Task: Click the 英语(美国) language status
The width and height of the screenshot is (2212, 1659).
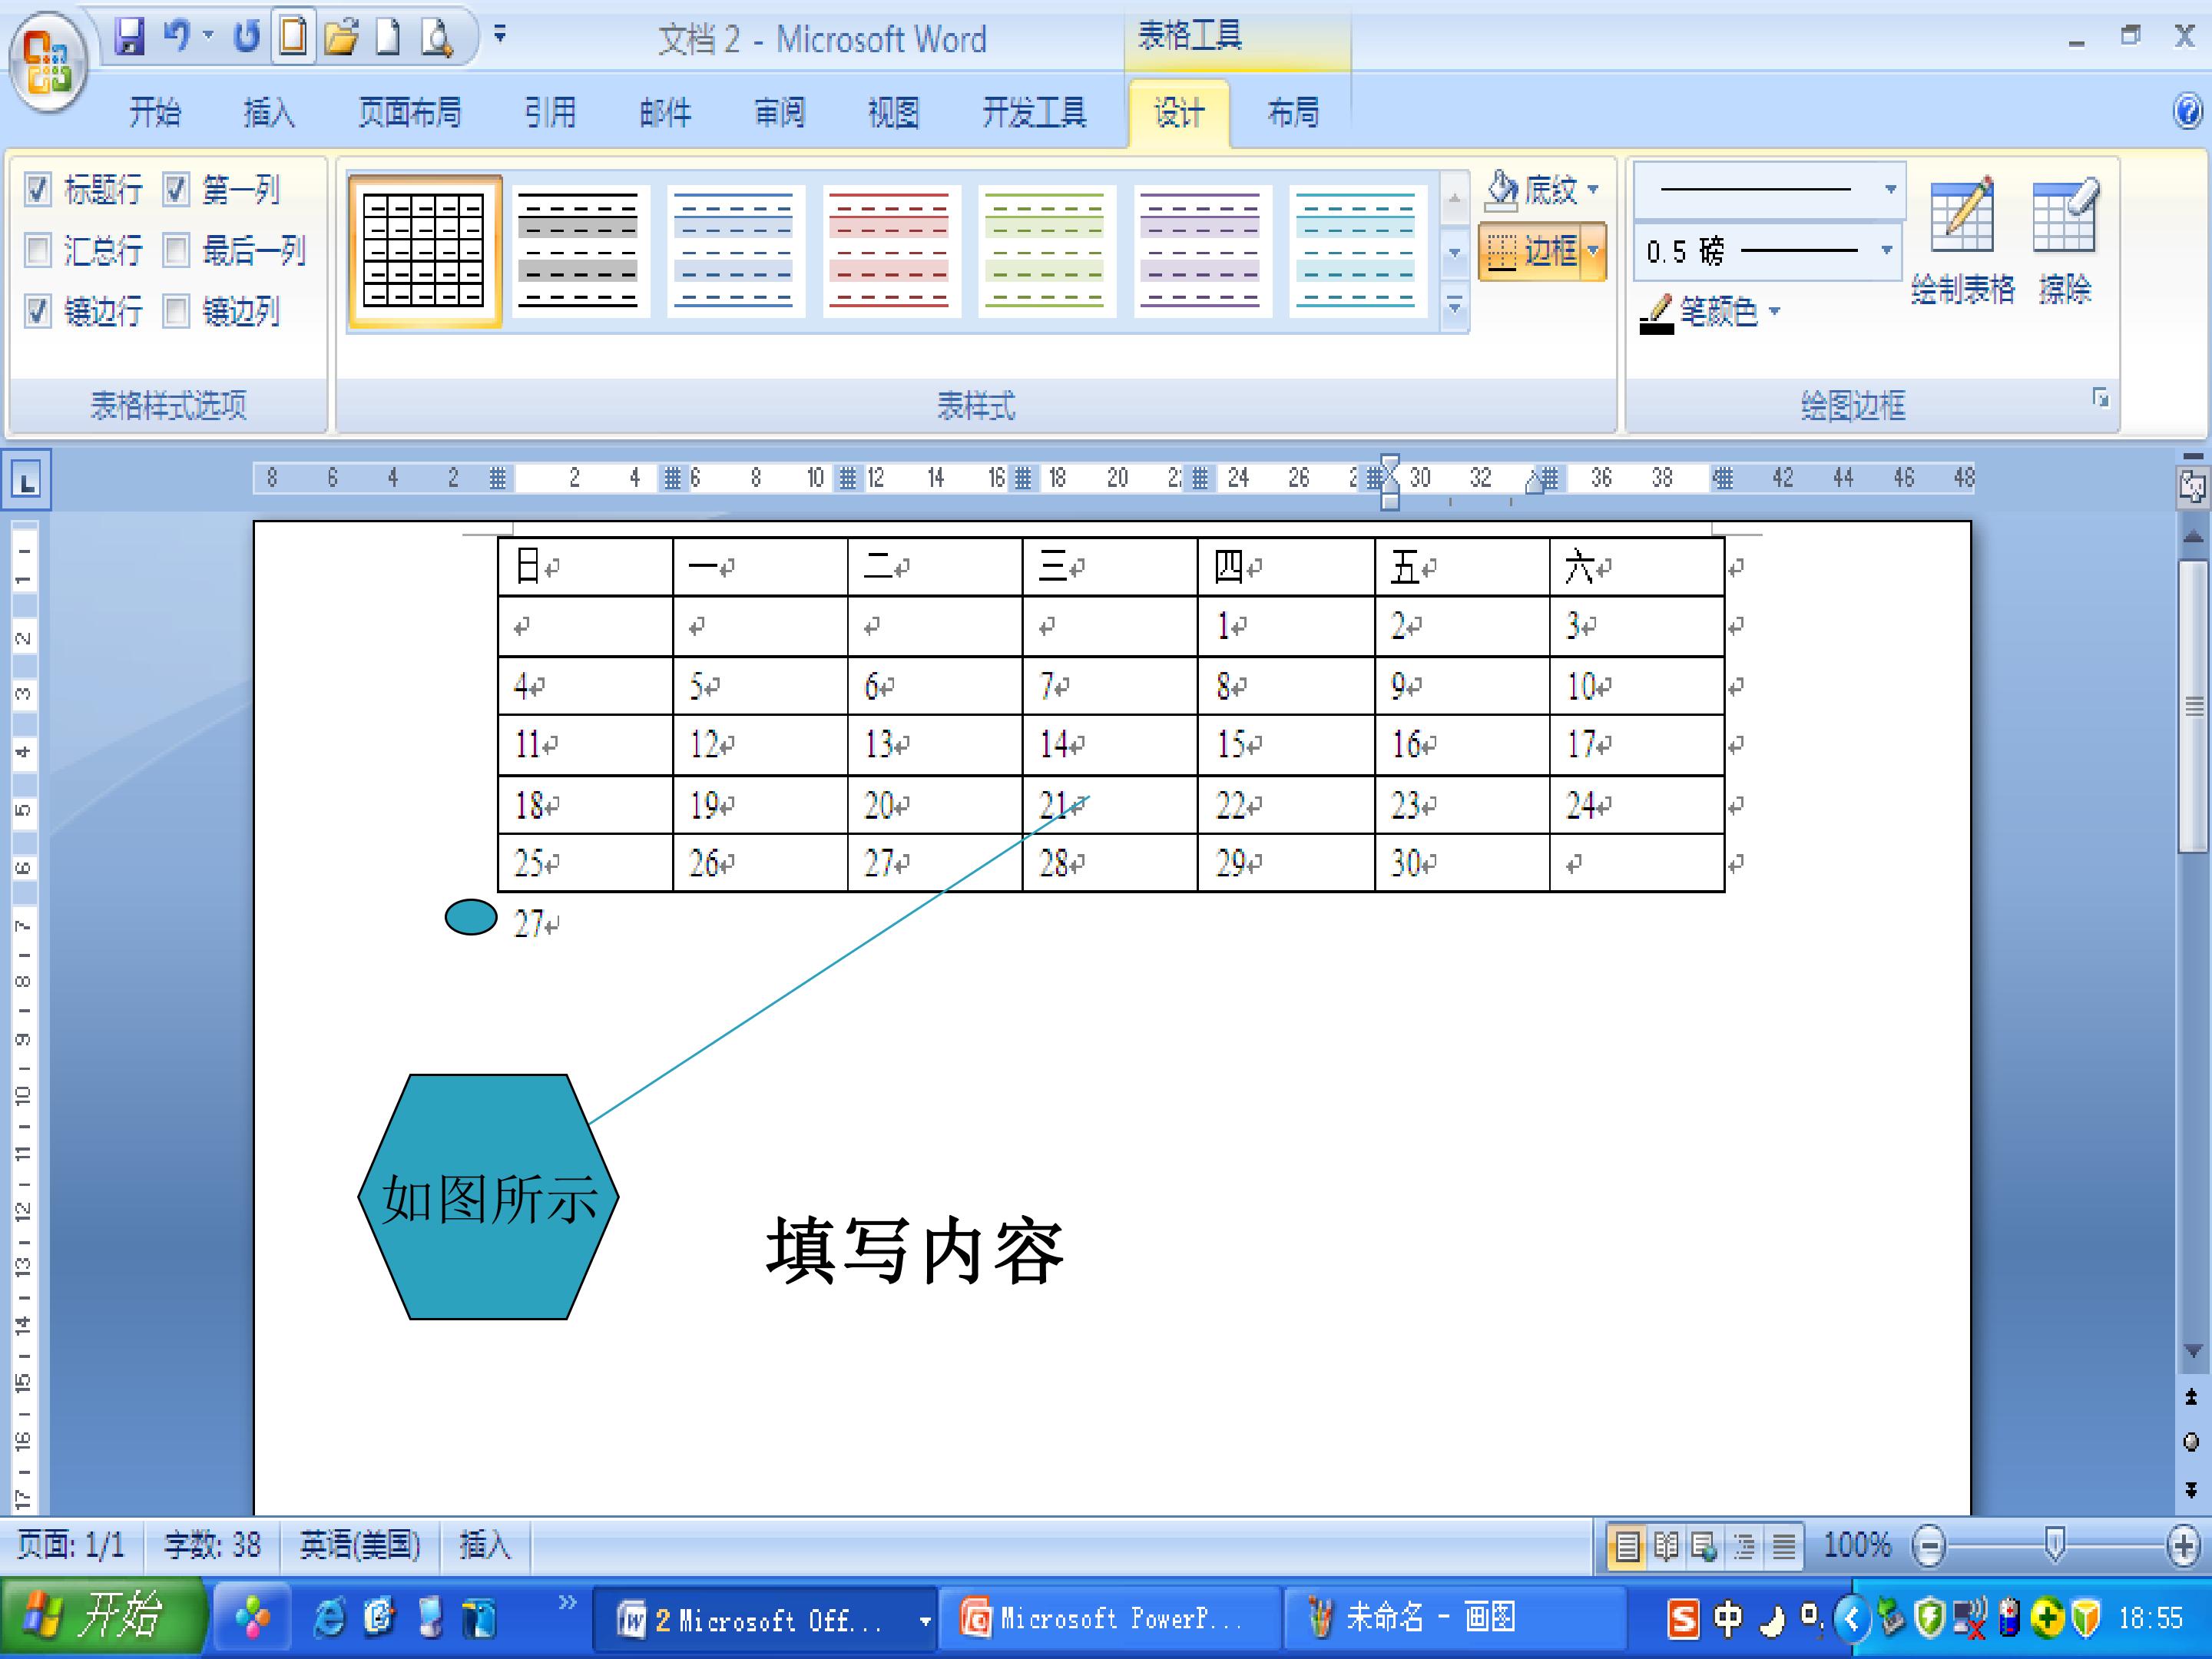Action: (360, 1546)
